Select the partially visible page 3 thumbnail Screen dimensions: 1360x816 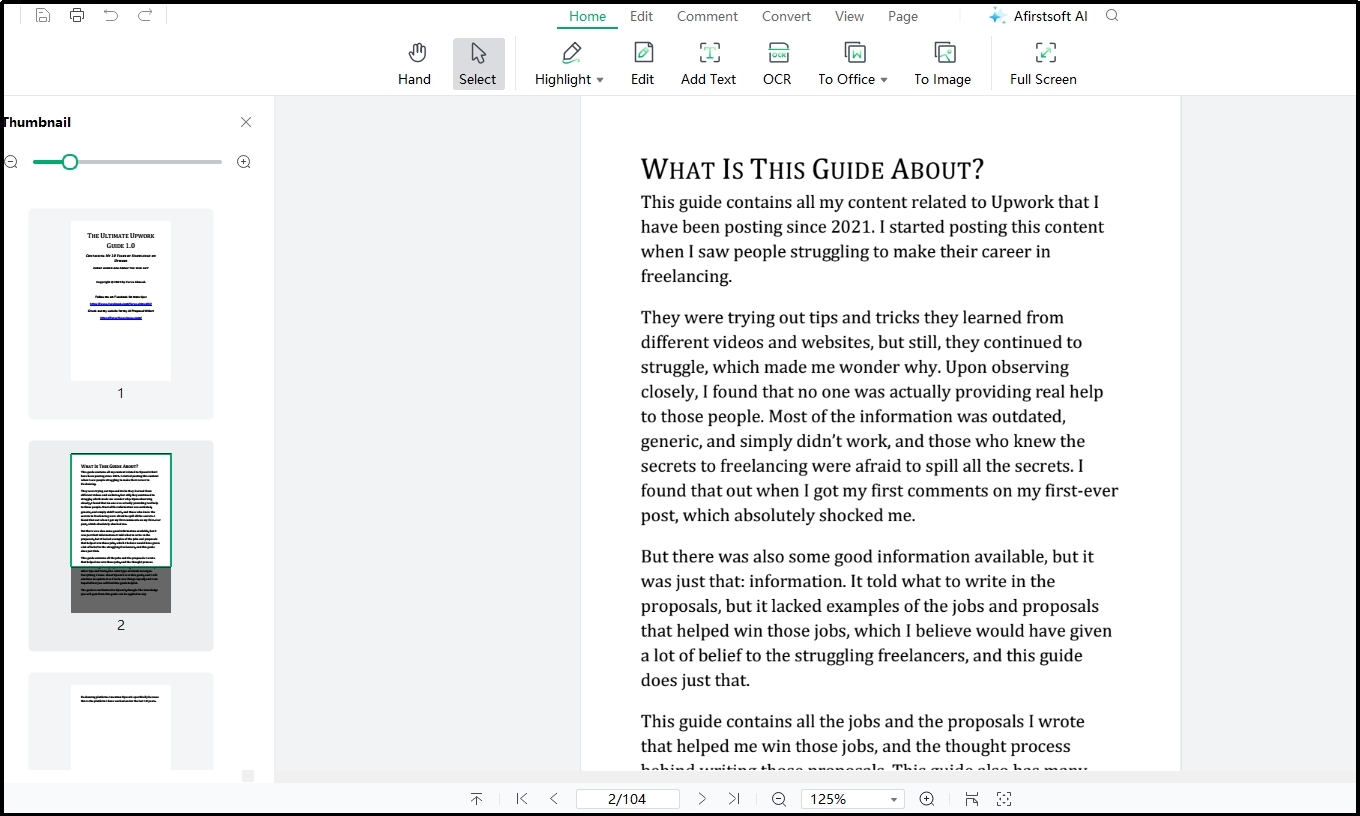(x=121, y=727)
